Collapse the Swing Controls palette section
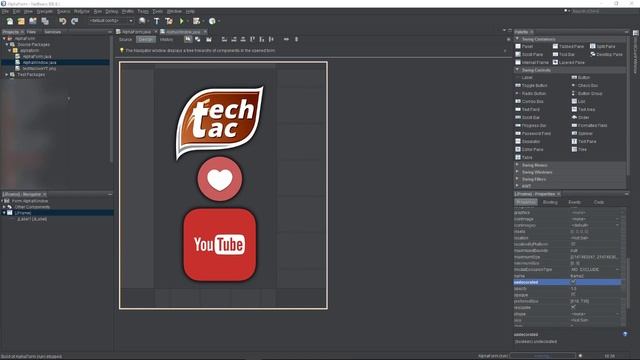 (x=518, y=70)
